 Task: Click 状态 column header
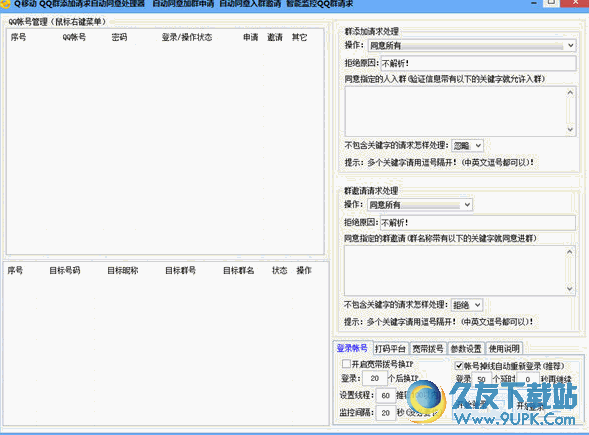coord(279,270)
